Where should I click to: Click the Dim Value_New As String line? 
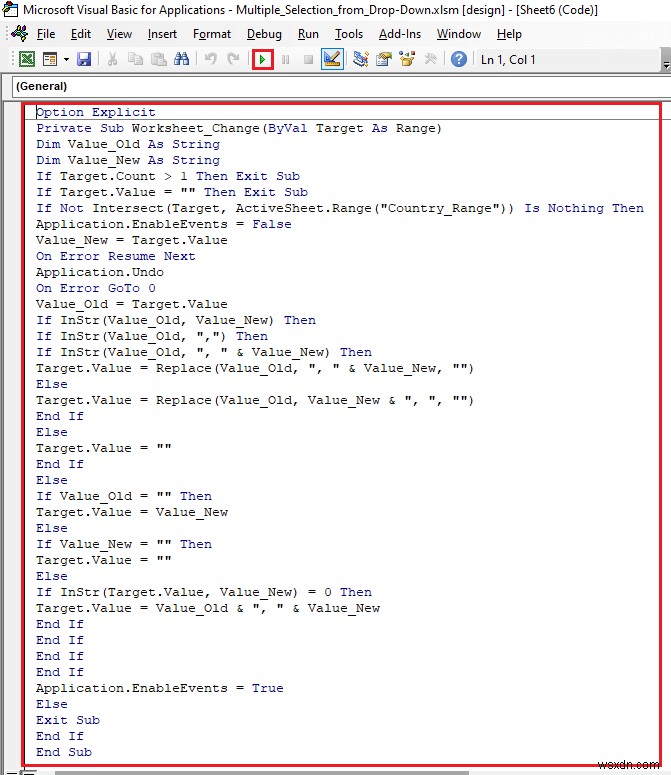click(x=128, y=160)
